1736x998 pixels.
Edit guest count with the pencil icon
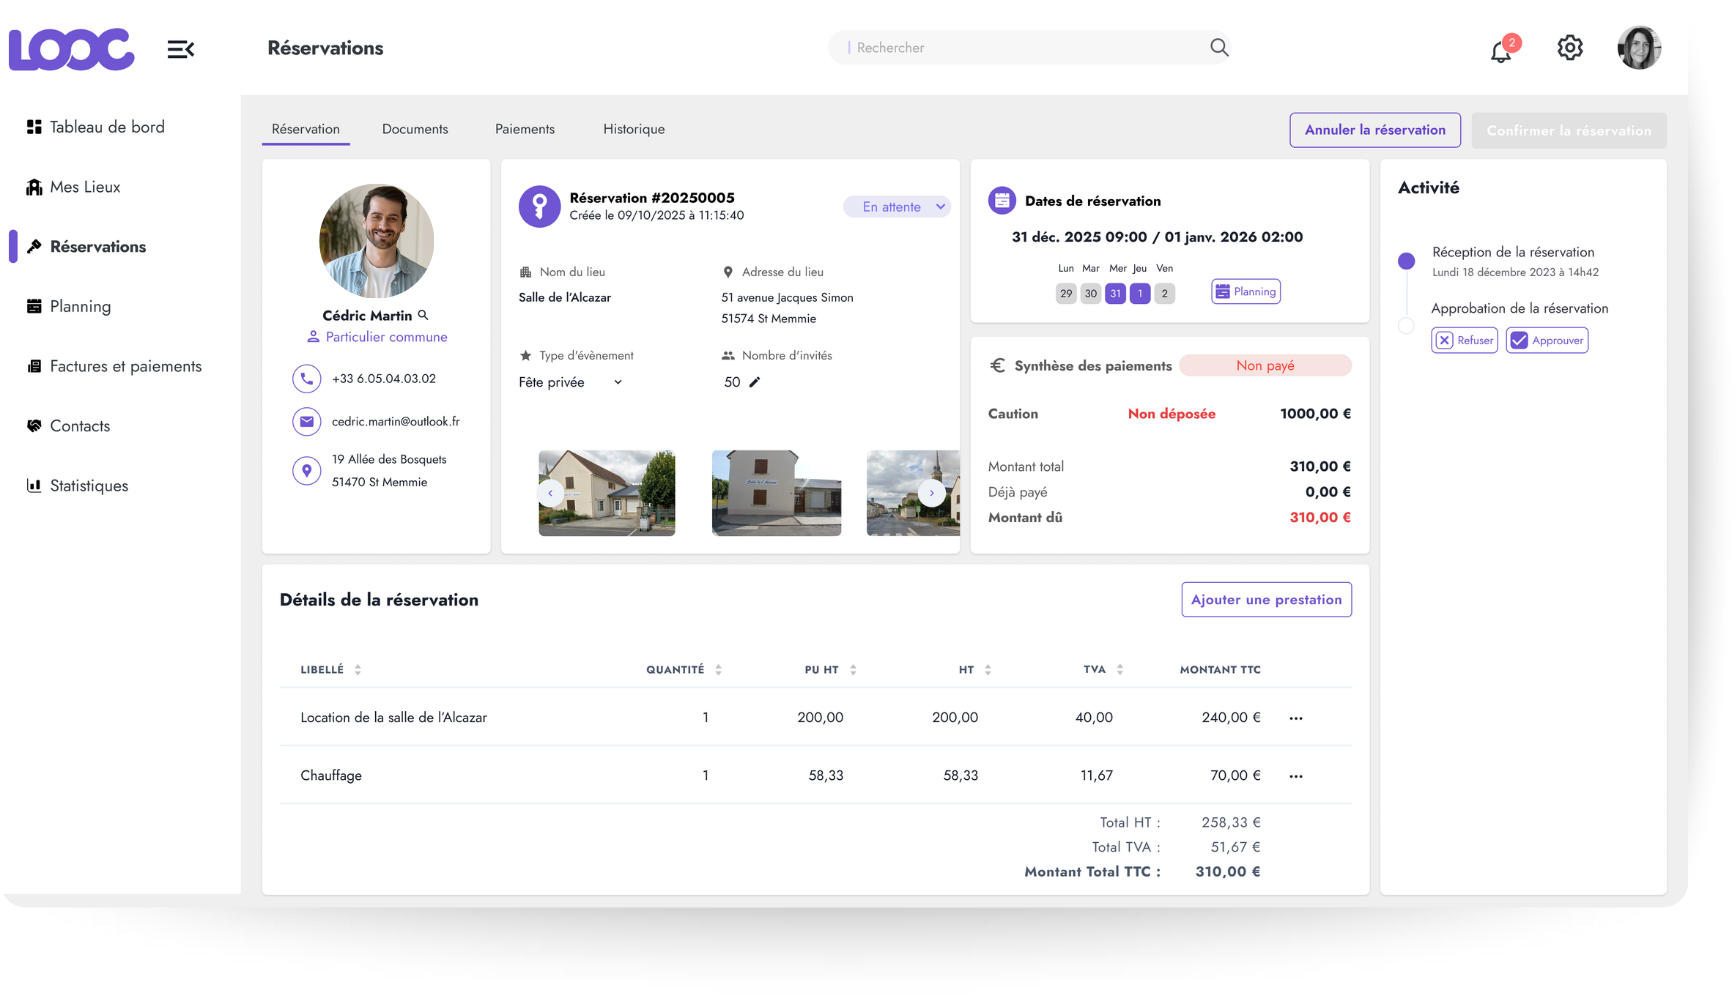point(755,382)
